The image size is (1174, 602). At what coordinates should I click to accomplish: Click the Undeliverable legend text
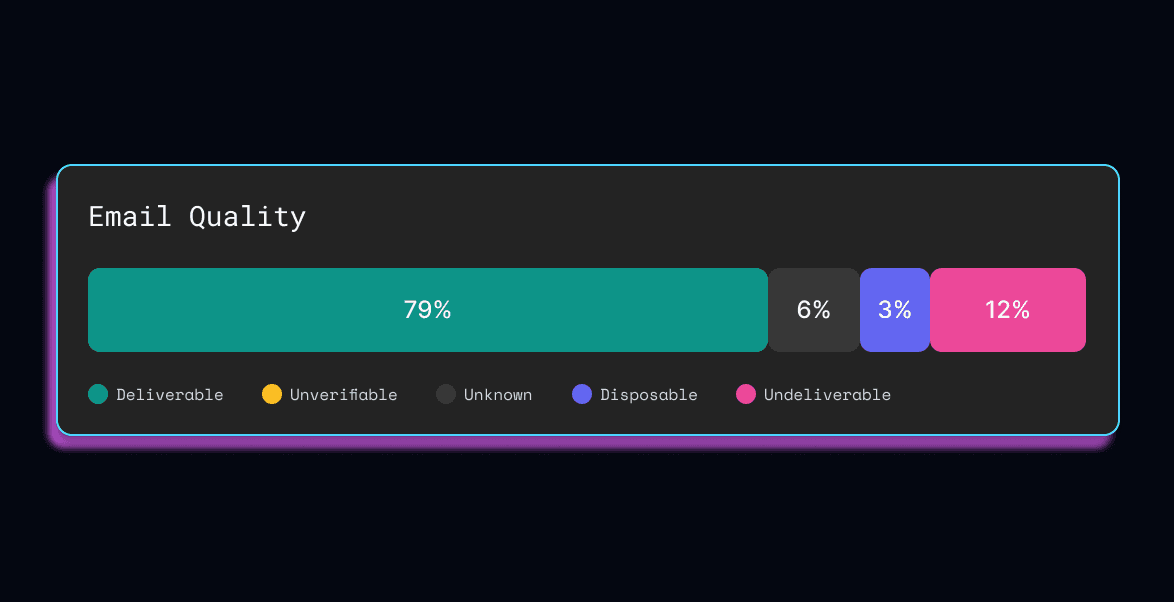(827, 395)
